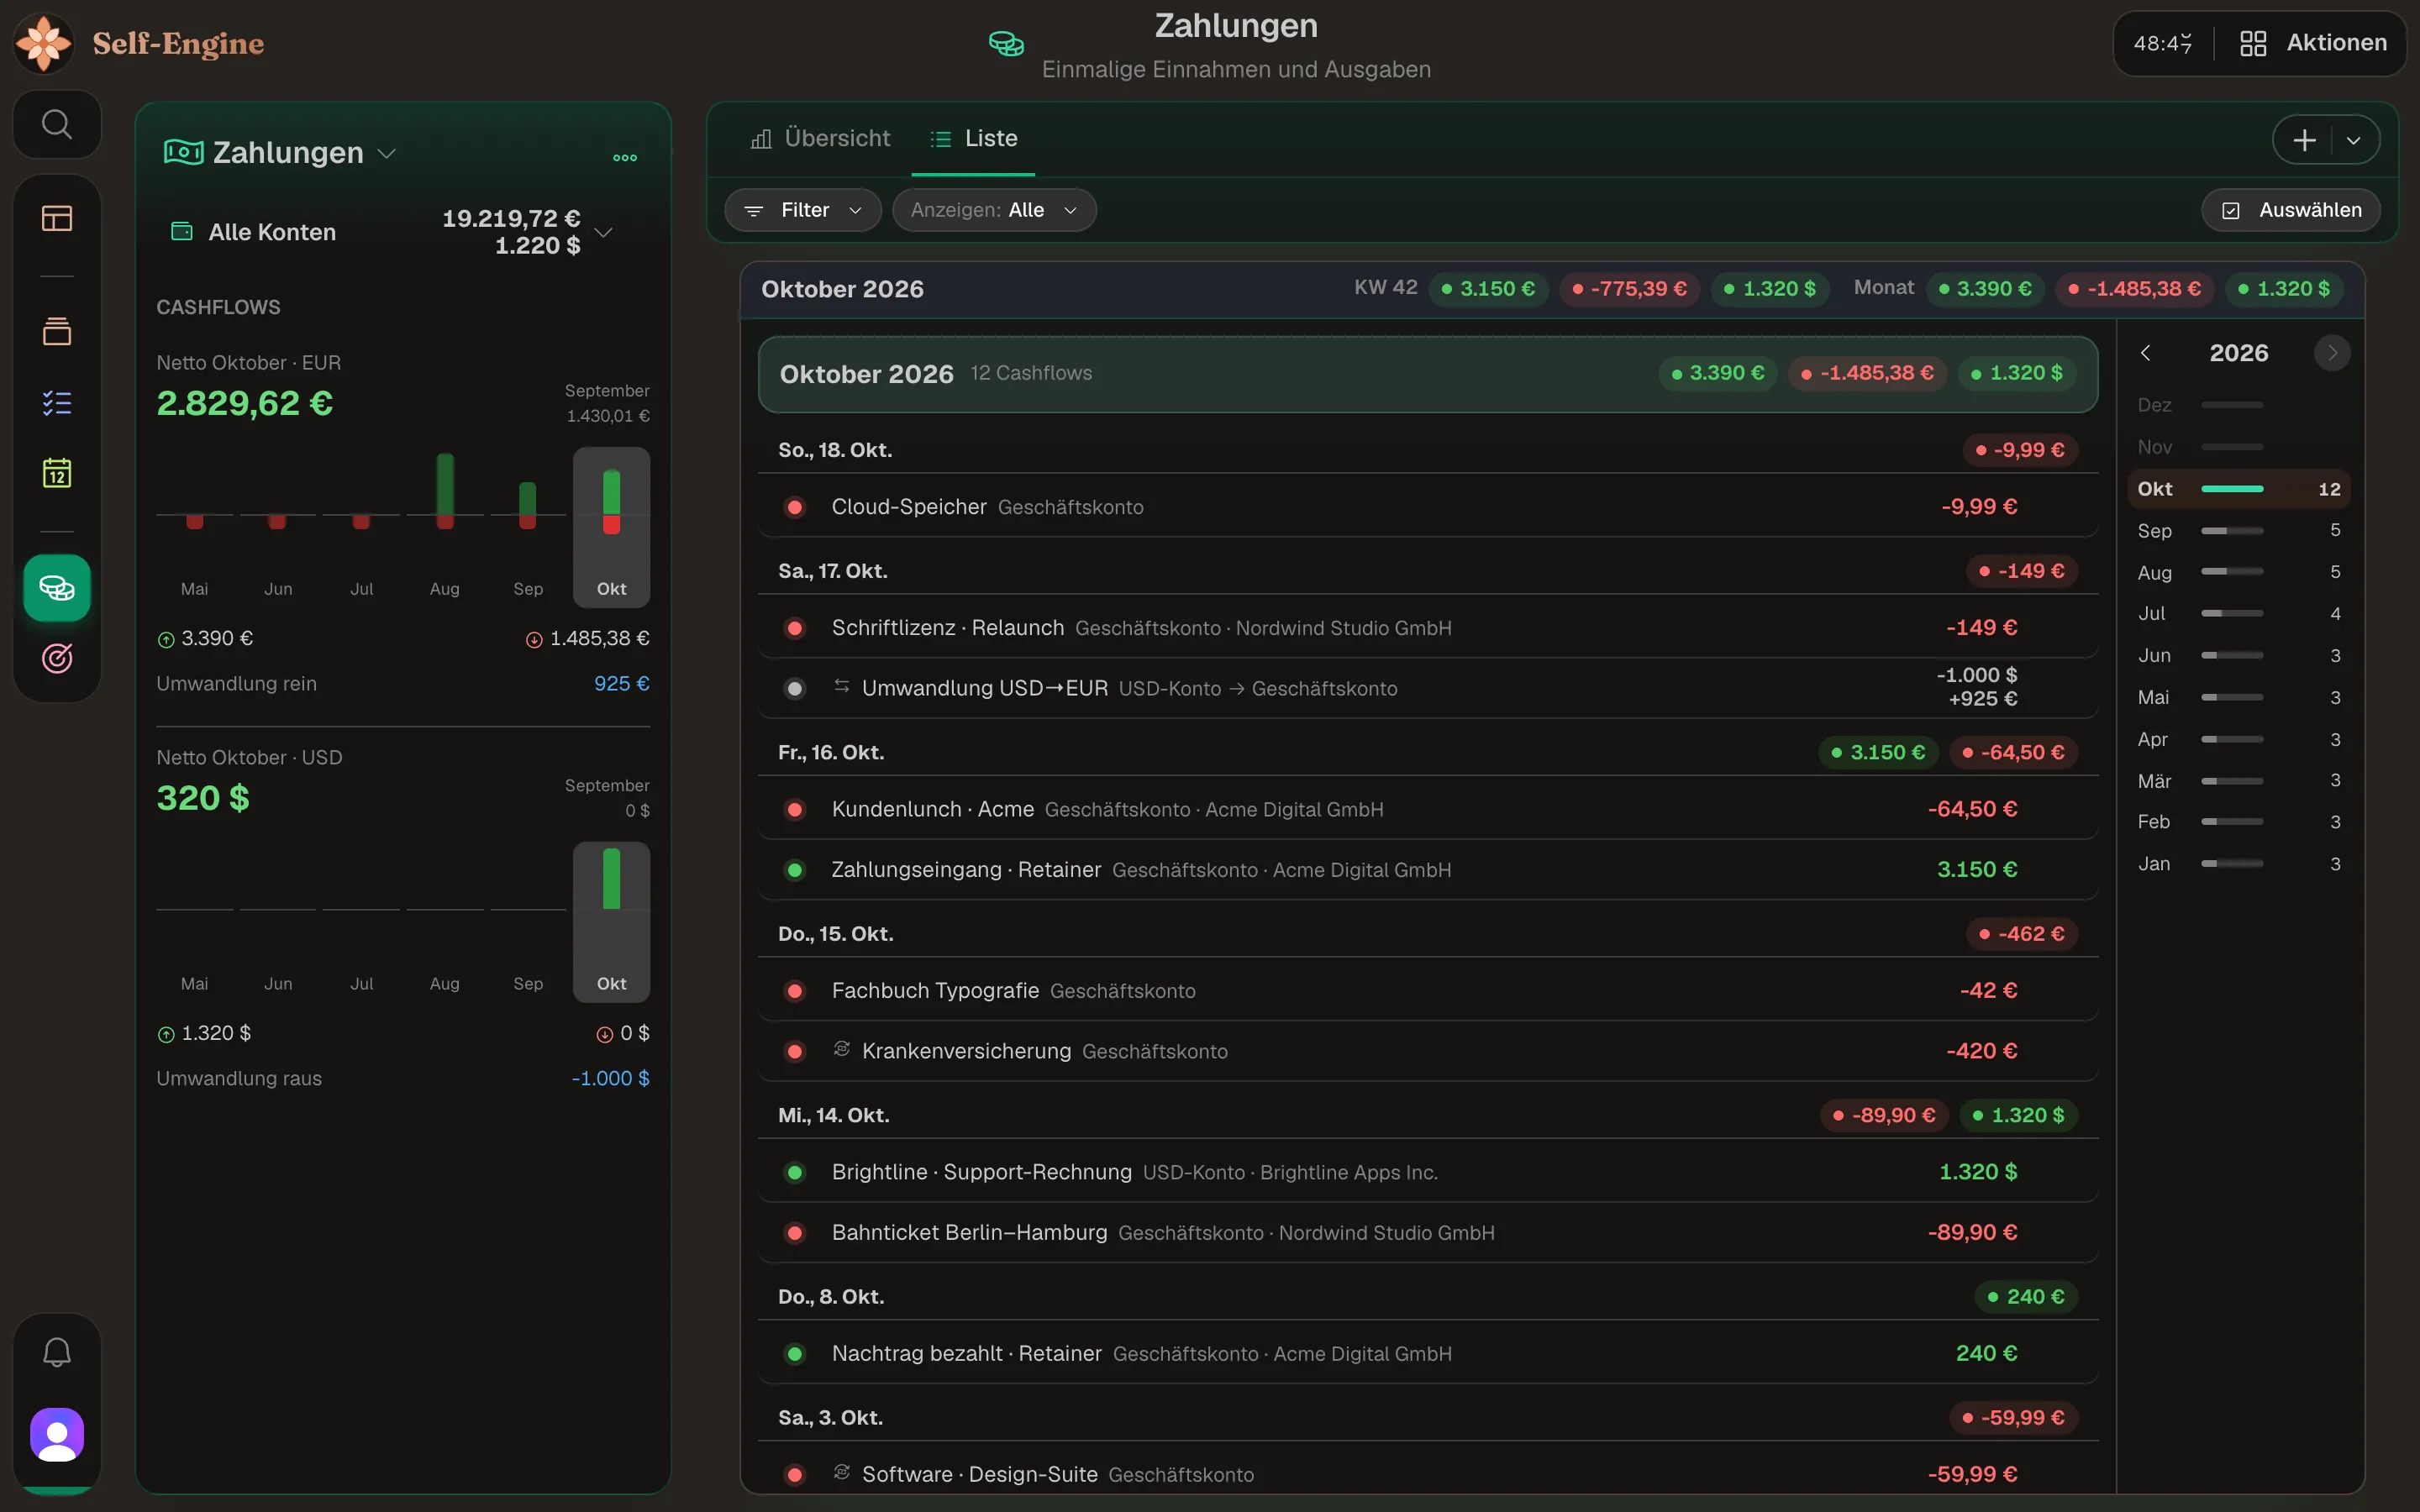This screenshot has width=2420, height=1512.
Task: Click the Sa., 17. Okt. date header
Action: [x=833, y=571]
